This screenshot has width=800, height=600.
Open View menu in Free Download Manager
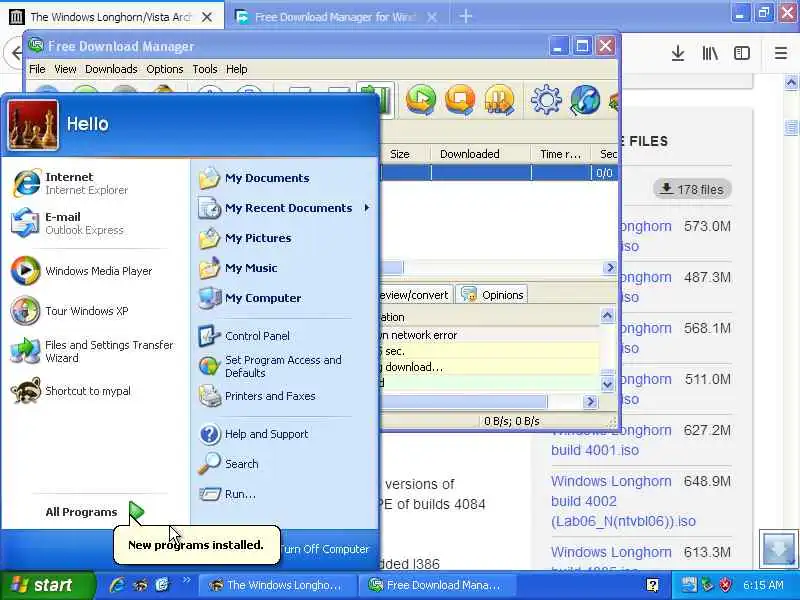[x=65, y=69]
